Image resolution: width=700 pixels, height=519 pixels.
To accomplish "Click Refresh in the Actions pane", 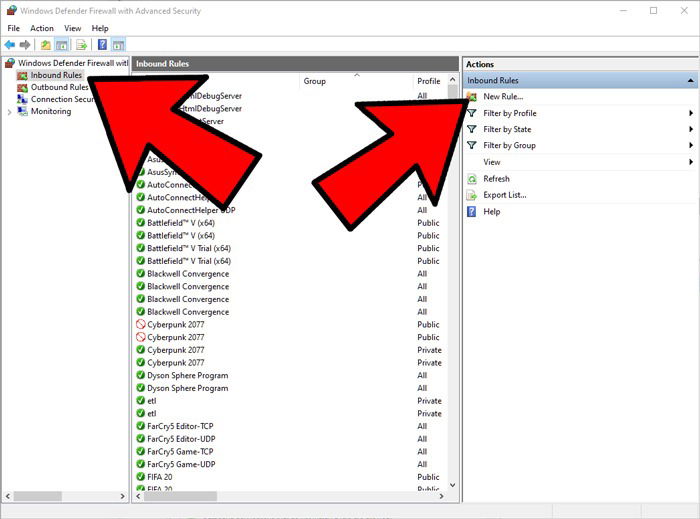I will [x=496, y=179].
